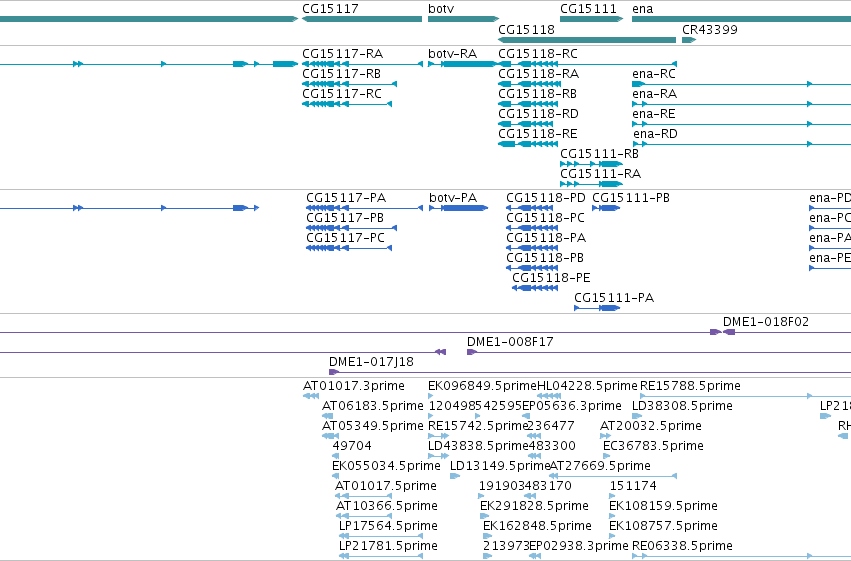Select transcript CG15117-RC
The height and width of the screenshot is (561, 851).
click(342, 94)
